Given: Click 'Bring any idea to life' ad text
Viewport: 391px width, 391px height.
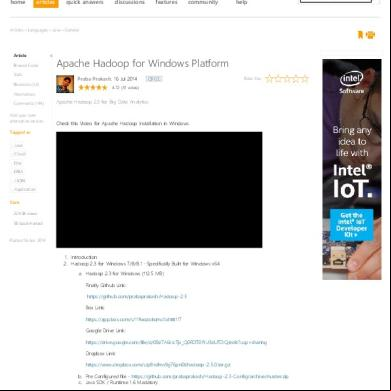Looking at the screenshot, I should pyautogui.click(x=352, y=142).
